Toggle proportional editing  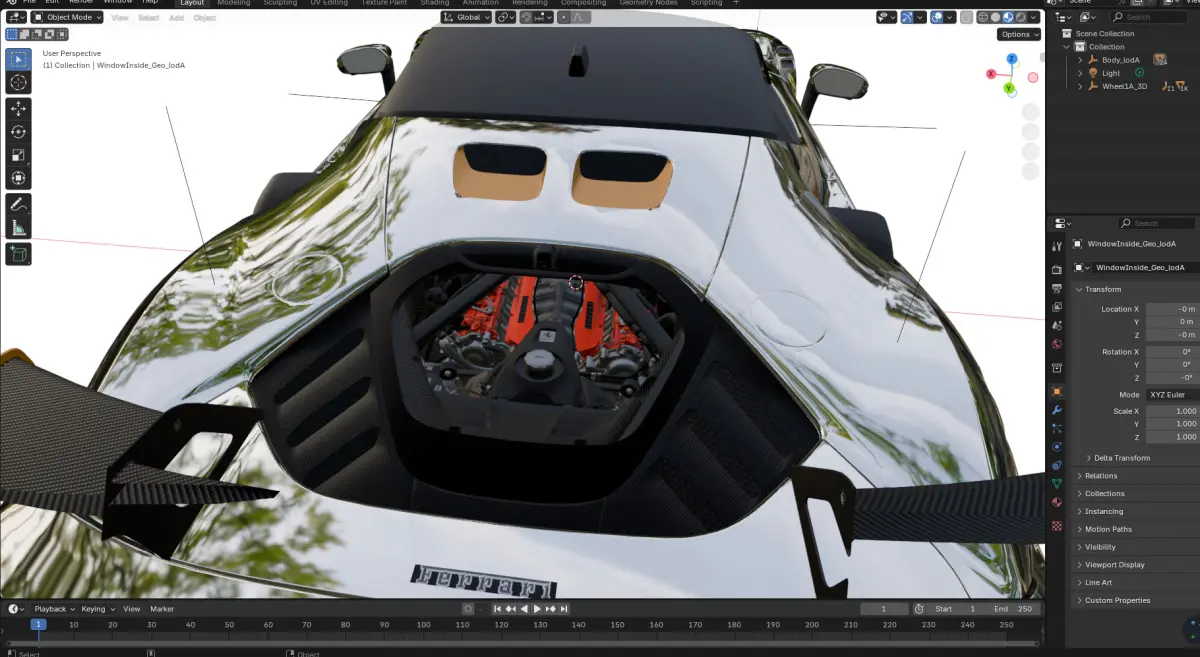(x=565, y=17)
